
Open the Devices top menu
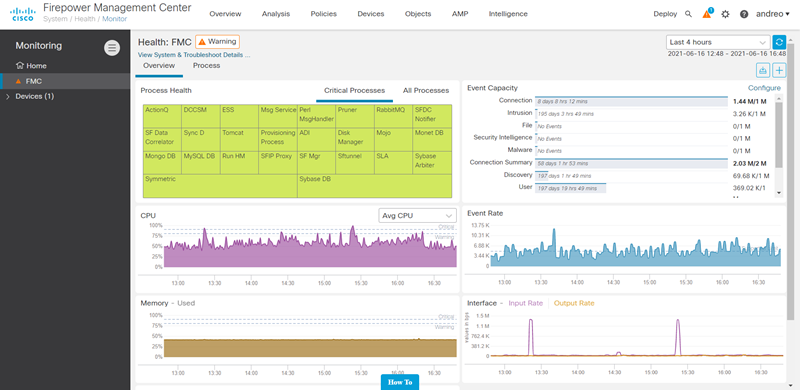pyautogui.click(x=371, y=14)
